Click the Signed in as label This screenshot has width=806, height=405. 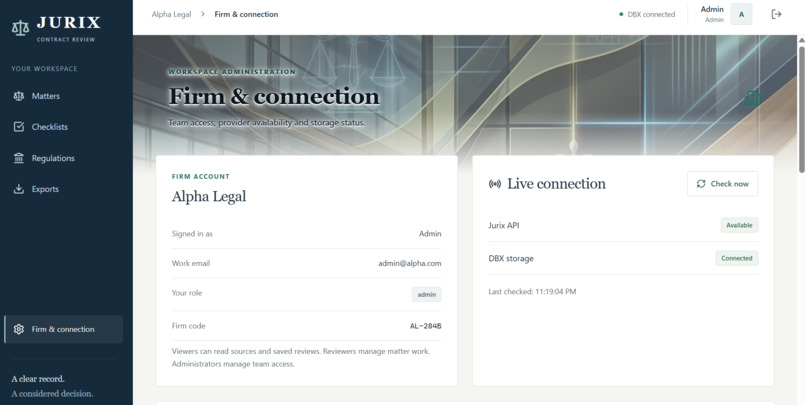(192, 233)
